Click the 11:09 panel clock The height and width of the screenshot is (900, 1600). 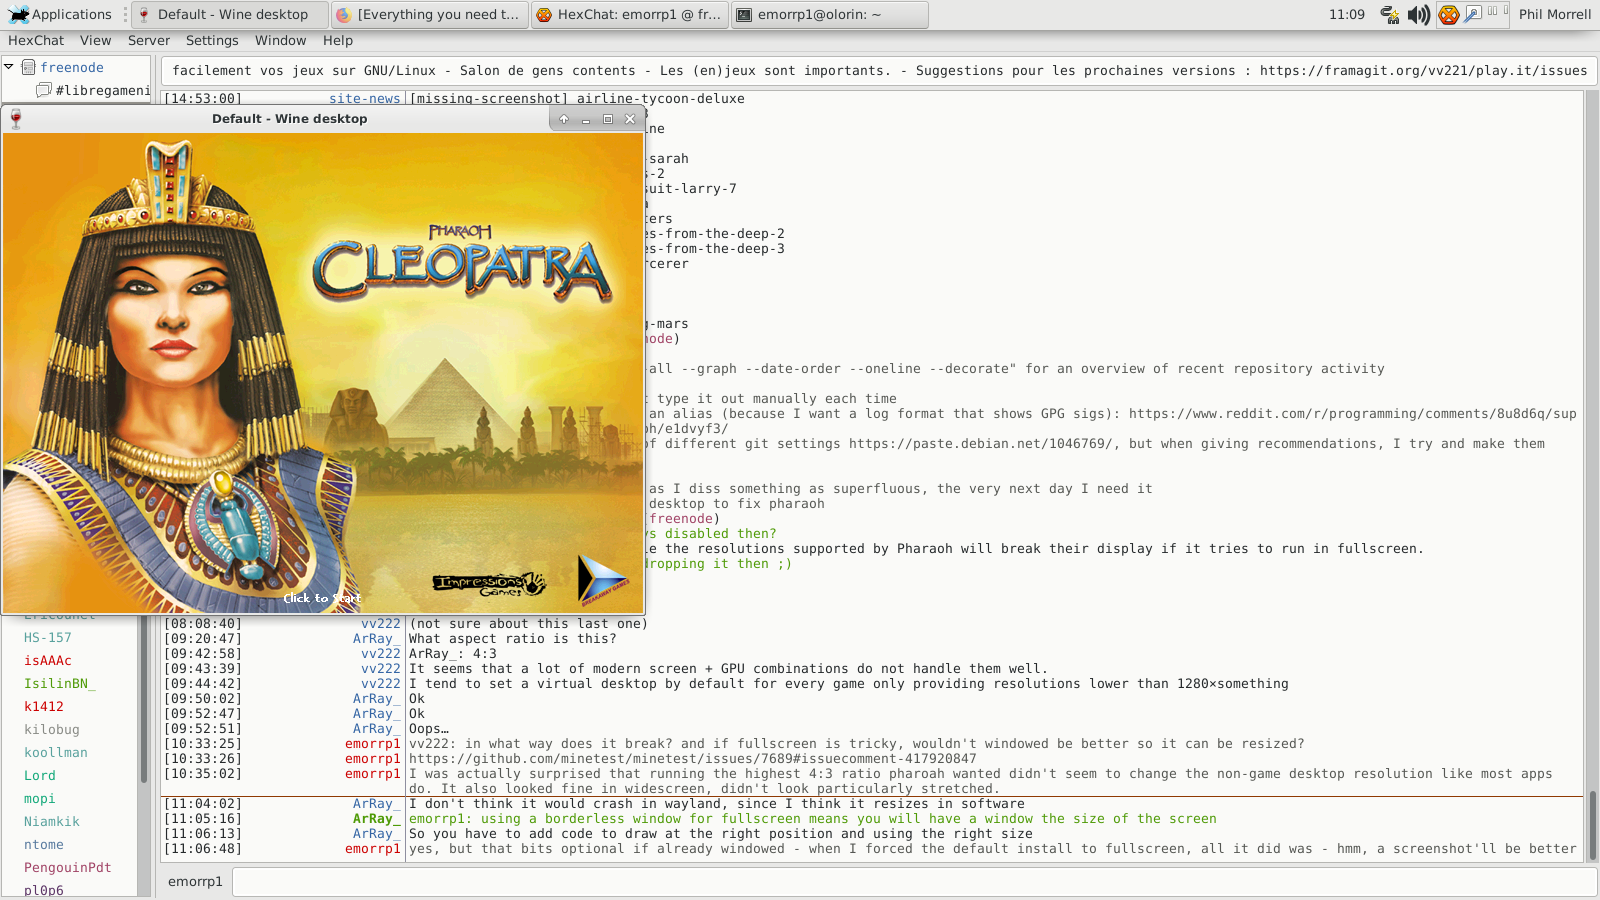(1347, 14)
